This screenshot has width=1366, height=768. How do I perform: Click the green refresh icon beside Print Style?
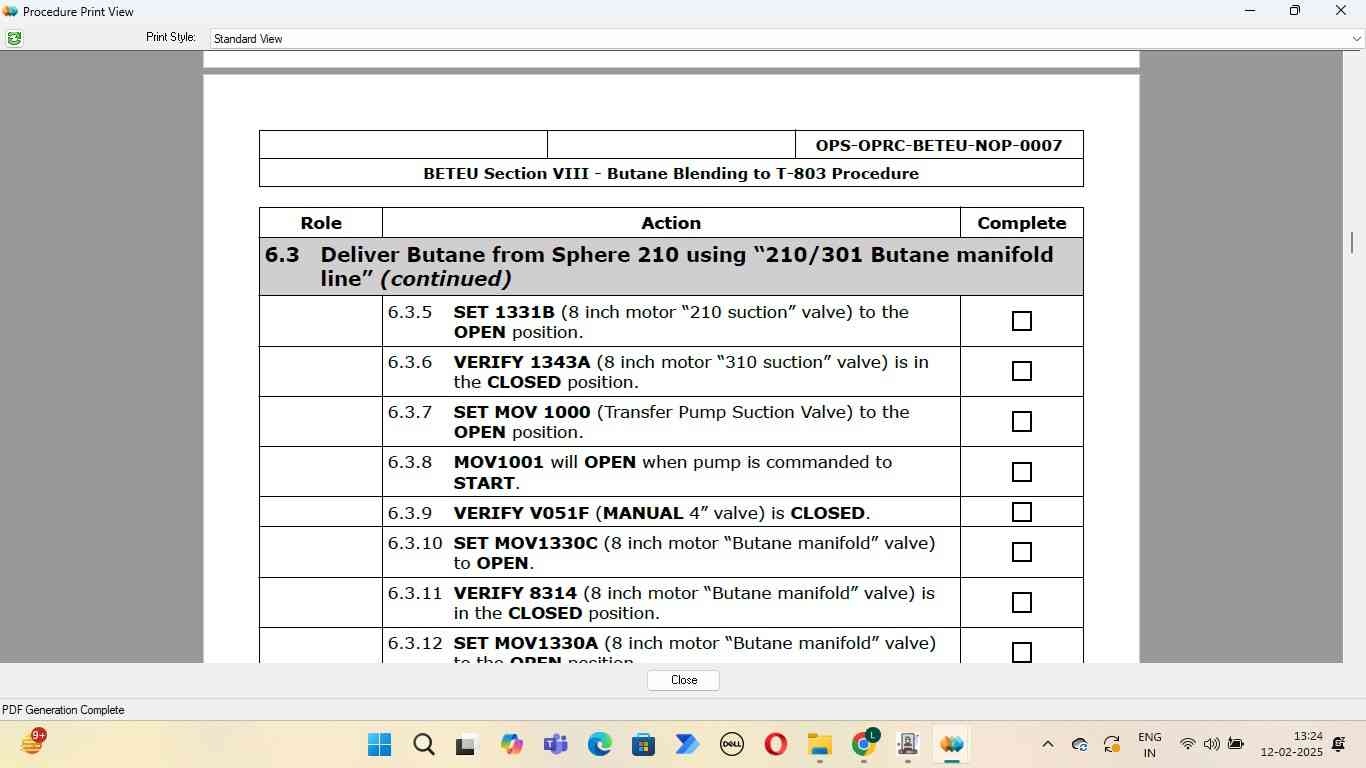pyautogui.click(x=14, y=38)
